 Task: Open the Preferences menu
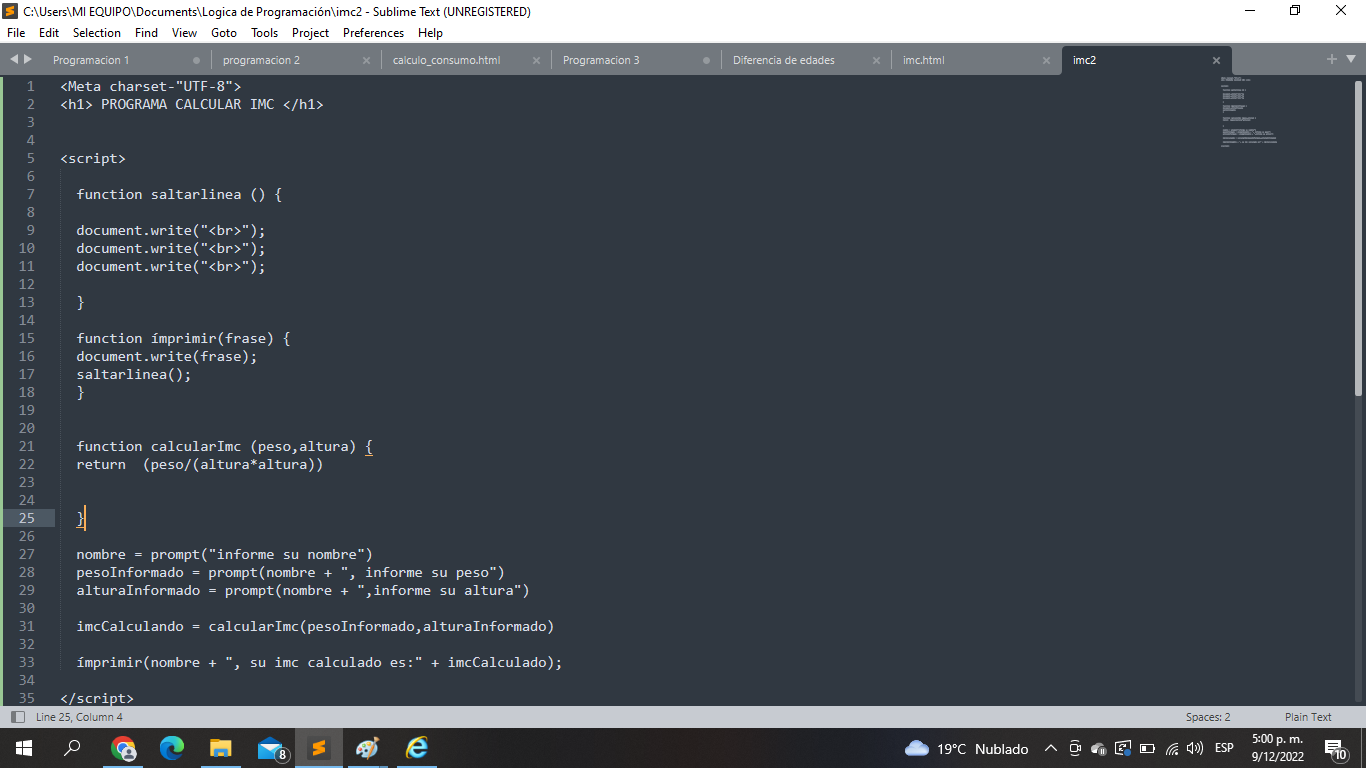click(373, 33)
